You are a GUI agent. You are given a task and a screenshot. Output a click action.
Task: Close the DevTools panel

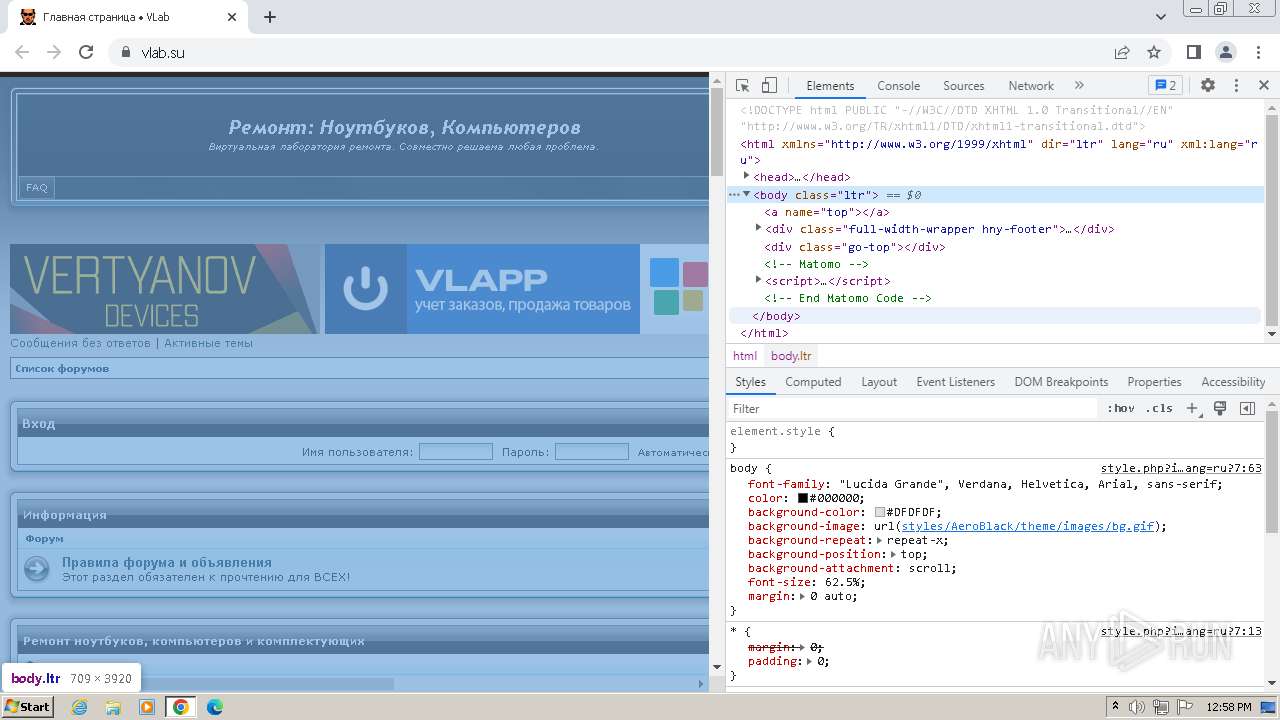click(1264, 86)
